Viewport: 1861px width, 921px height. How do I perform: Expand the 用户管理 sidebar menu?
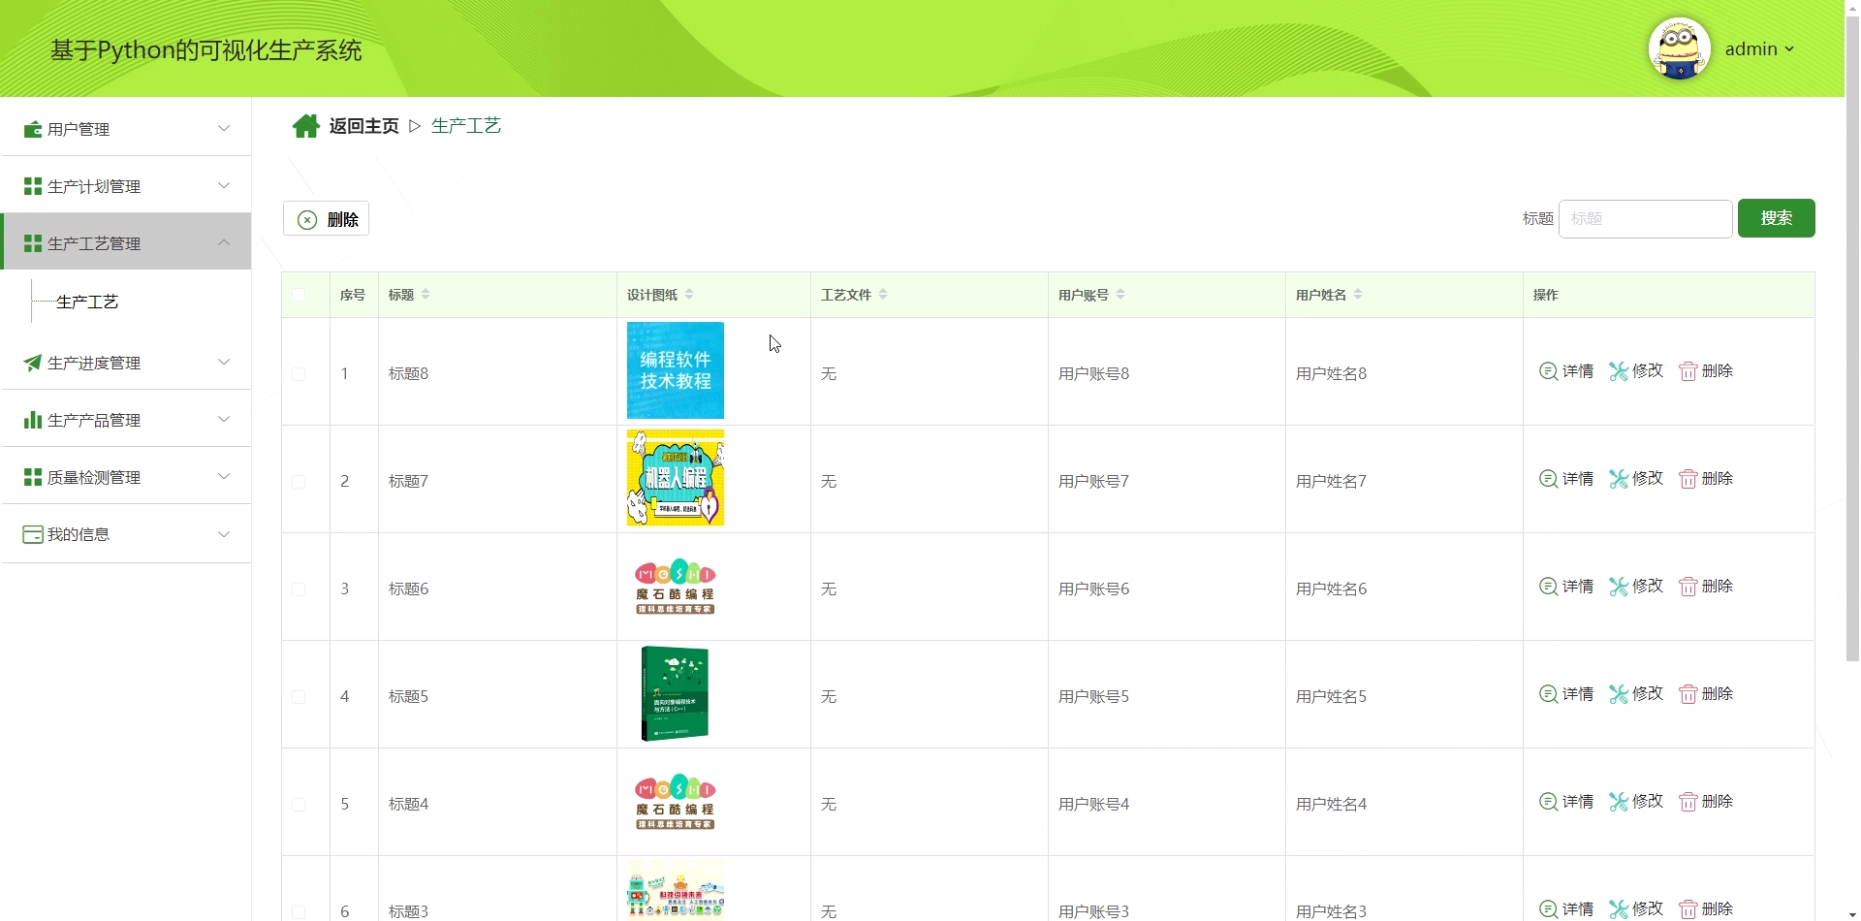click(x=126, y=129)
